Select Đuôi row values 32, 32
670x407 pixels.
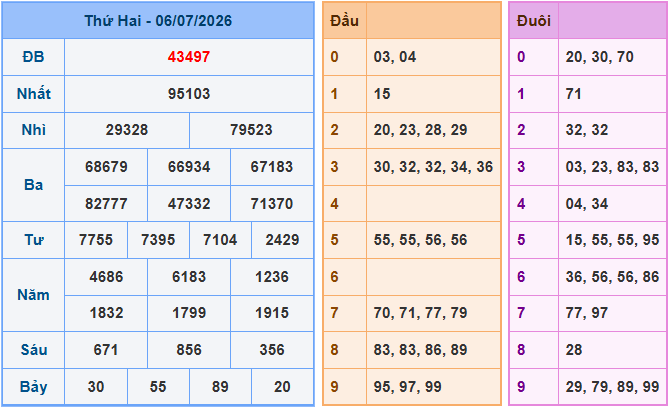[587, 130]
